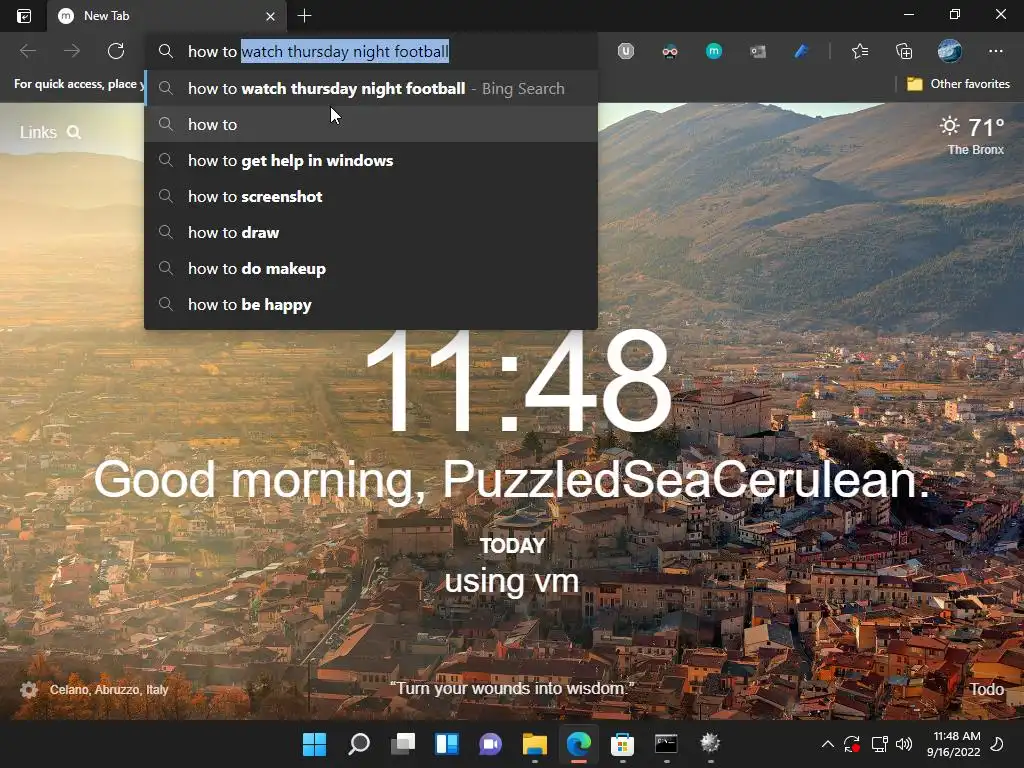Open the Links menu

[38, 133]
